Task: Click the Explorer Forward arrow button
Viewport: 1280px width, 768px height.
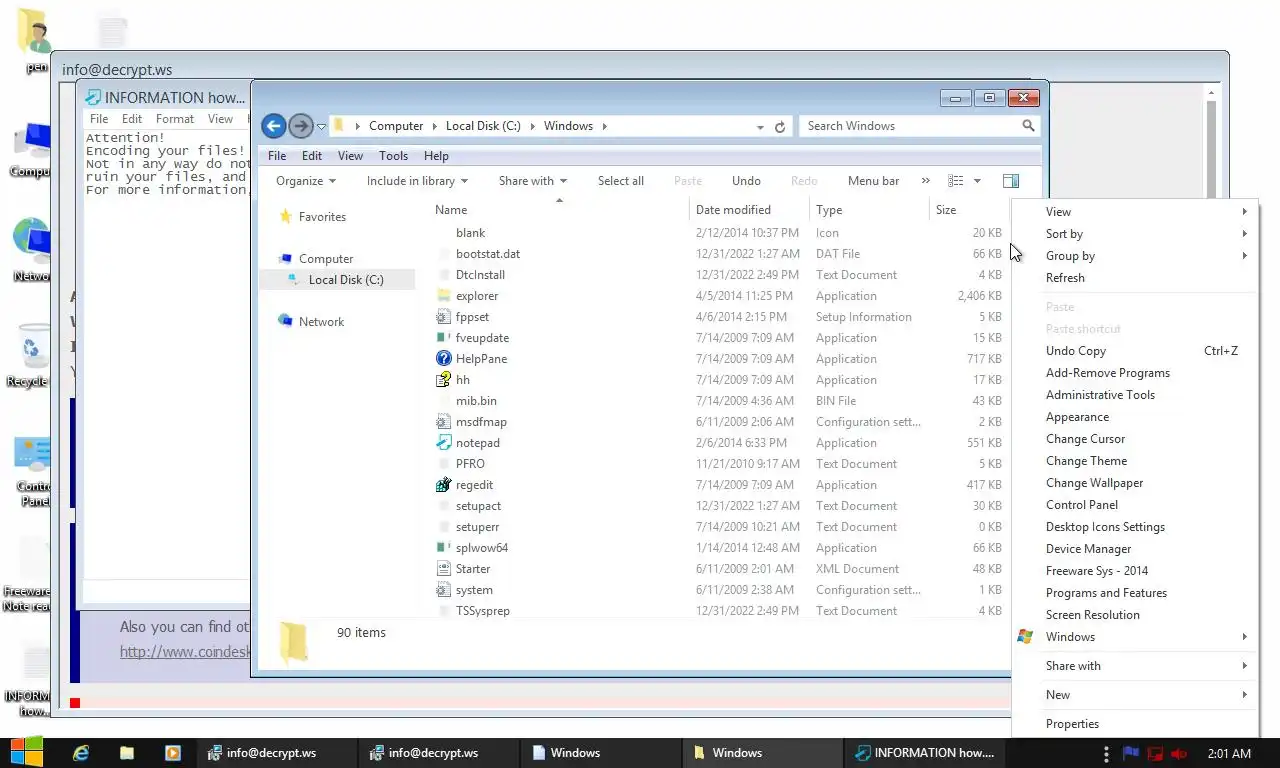Action: [300, 126]
